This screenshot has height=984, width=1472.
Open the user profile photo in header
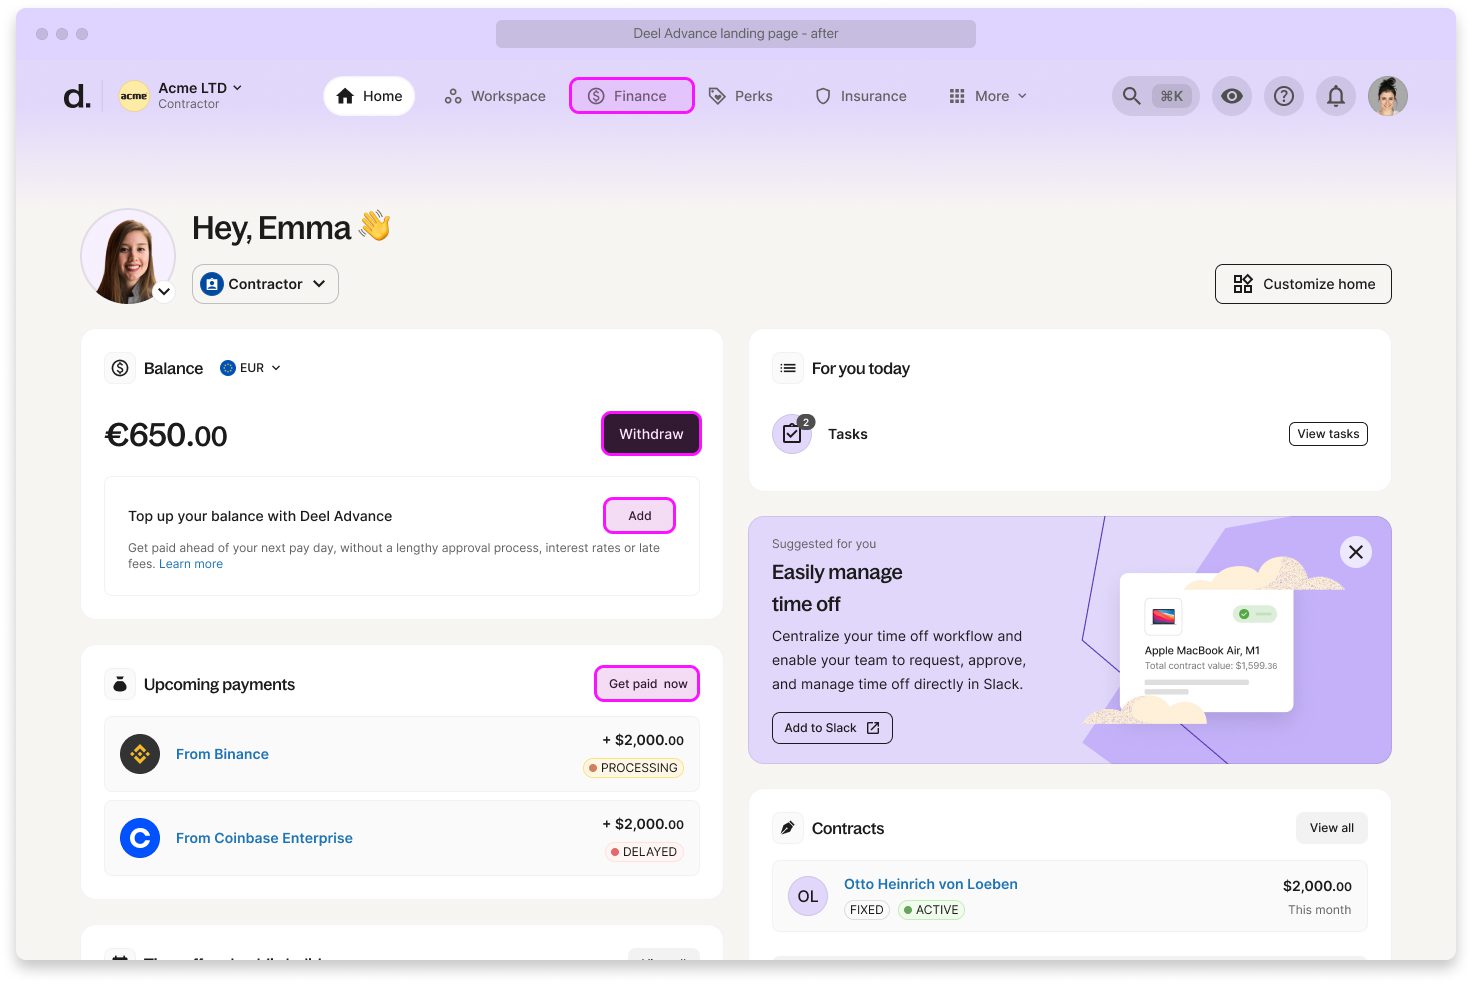pyautogui.click(x=1387, y=96)
